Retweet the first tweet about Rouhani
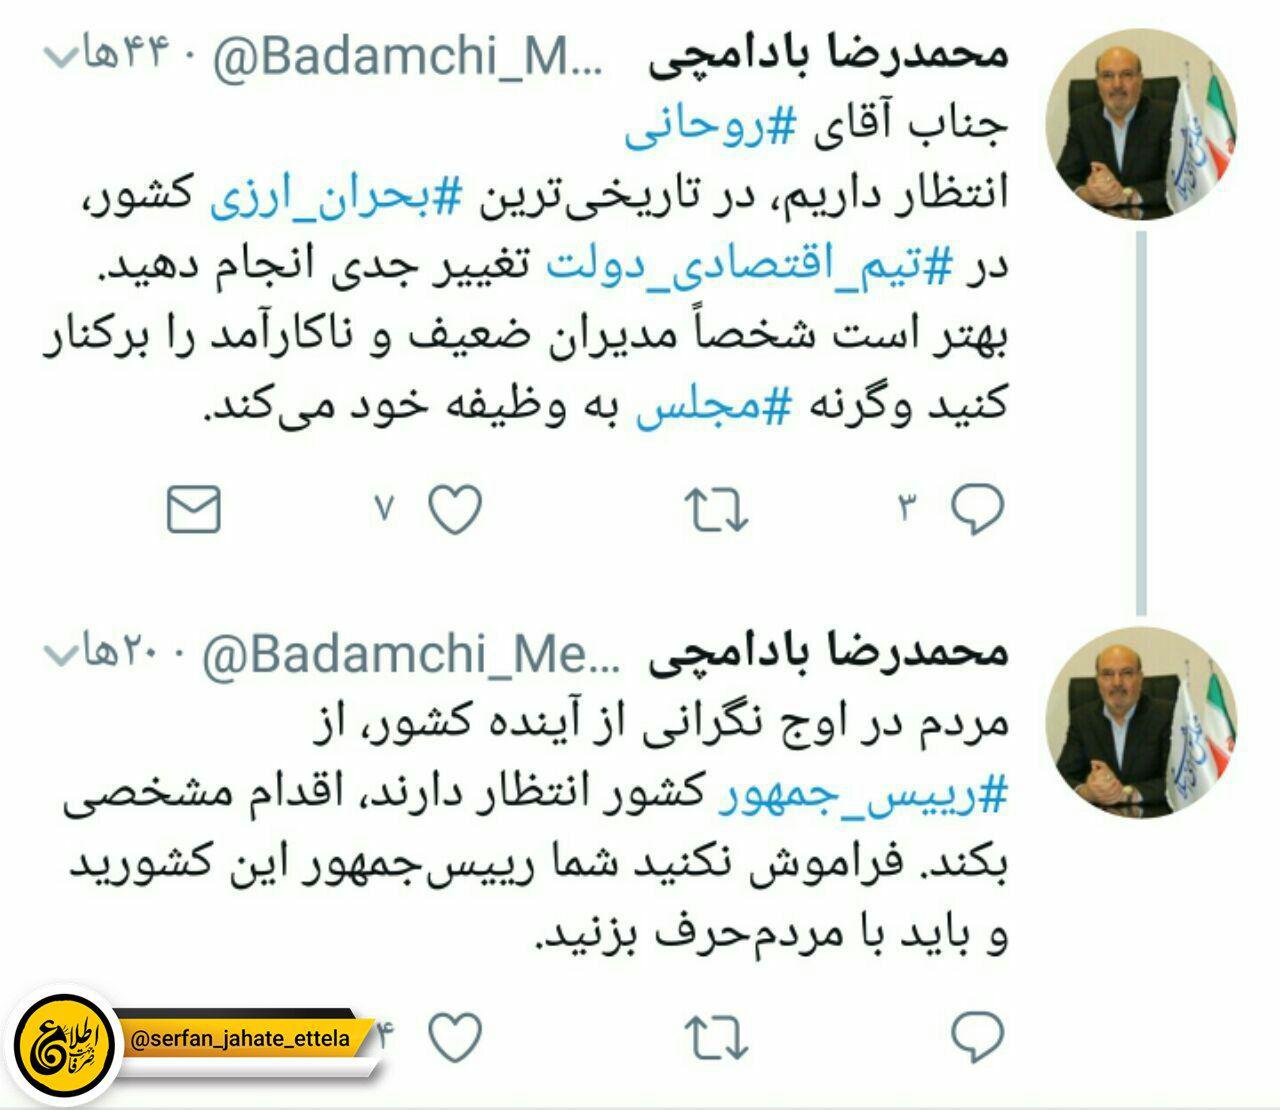This screenshot has width=1280, height=1110. (717, 510)
